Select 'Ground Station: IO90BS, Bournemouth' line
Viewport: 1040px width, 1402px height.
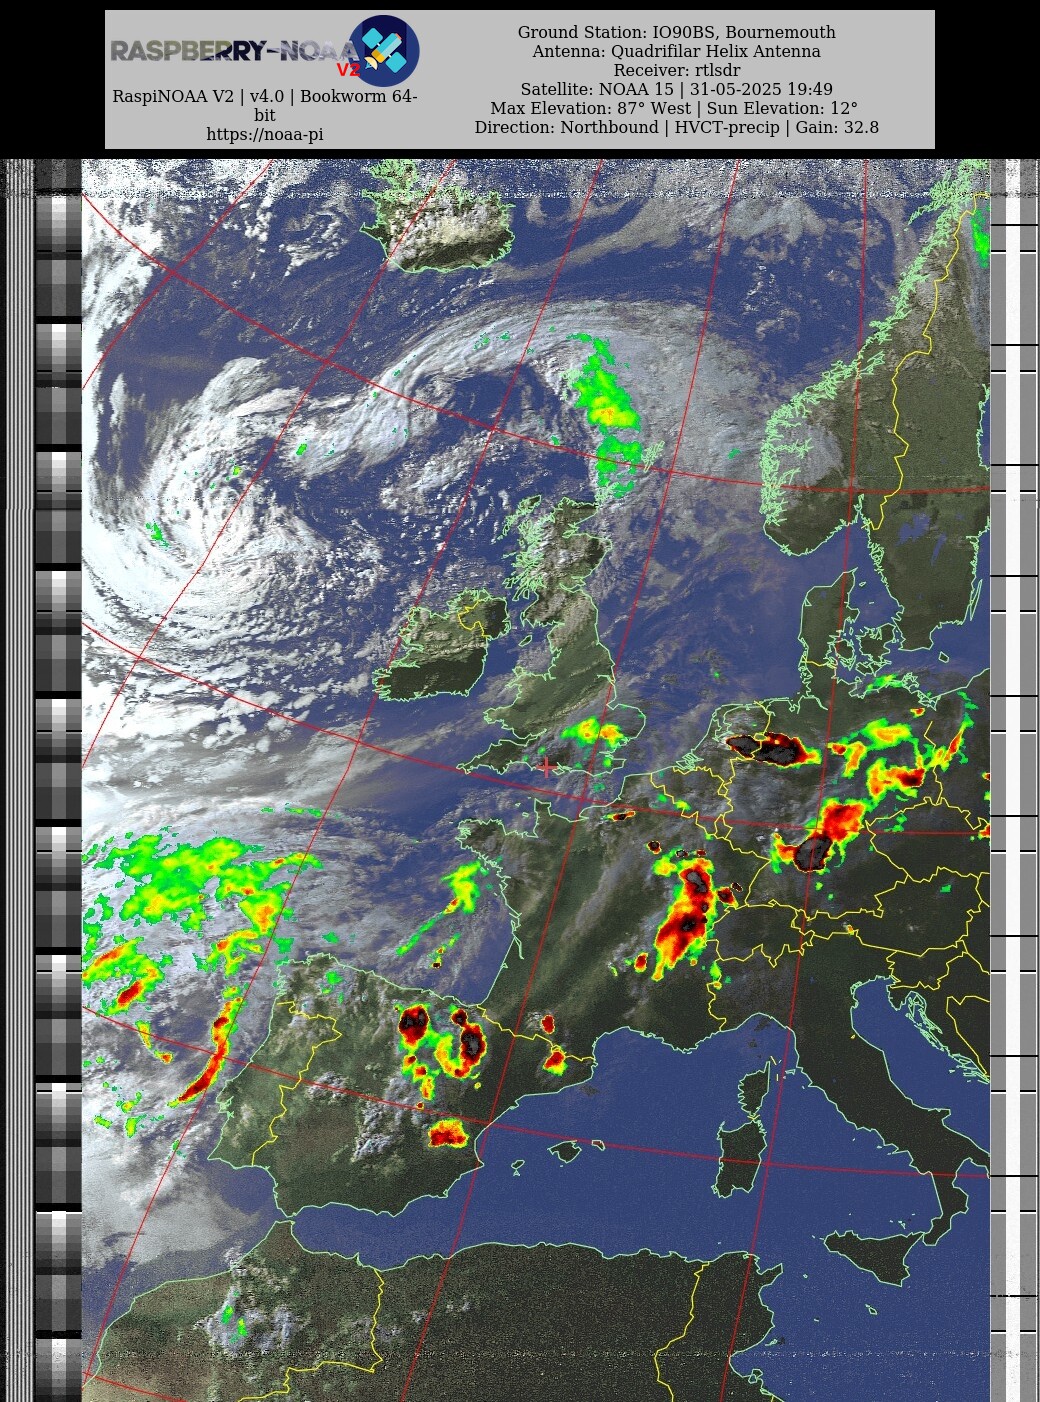tap(677, 32)
